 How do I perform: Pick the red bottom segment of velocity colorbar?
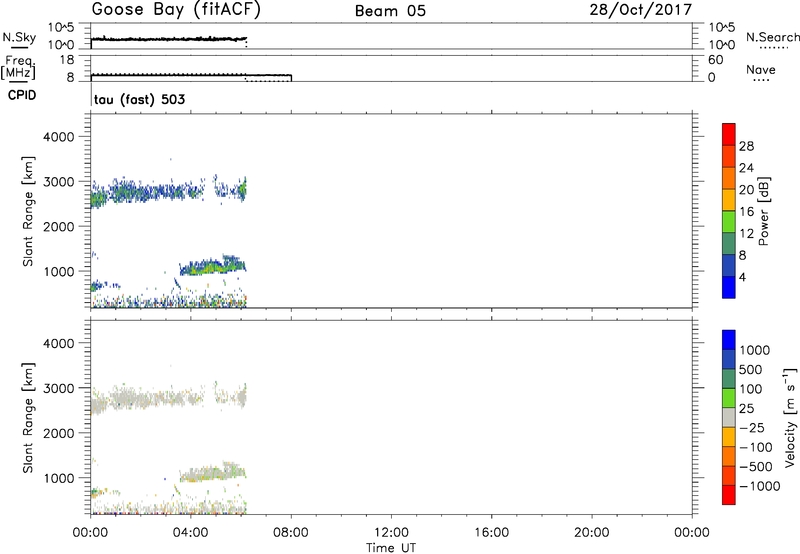(x=729, y=495)
